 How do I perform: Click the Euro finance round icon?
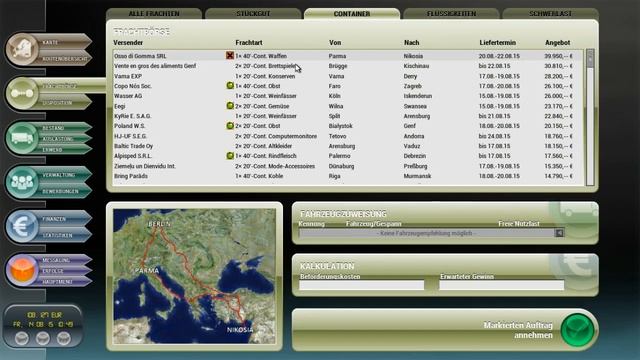(x=22, y=226)
